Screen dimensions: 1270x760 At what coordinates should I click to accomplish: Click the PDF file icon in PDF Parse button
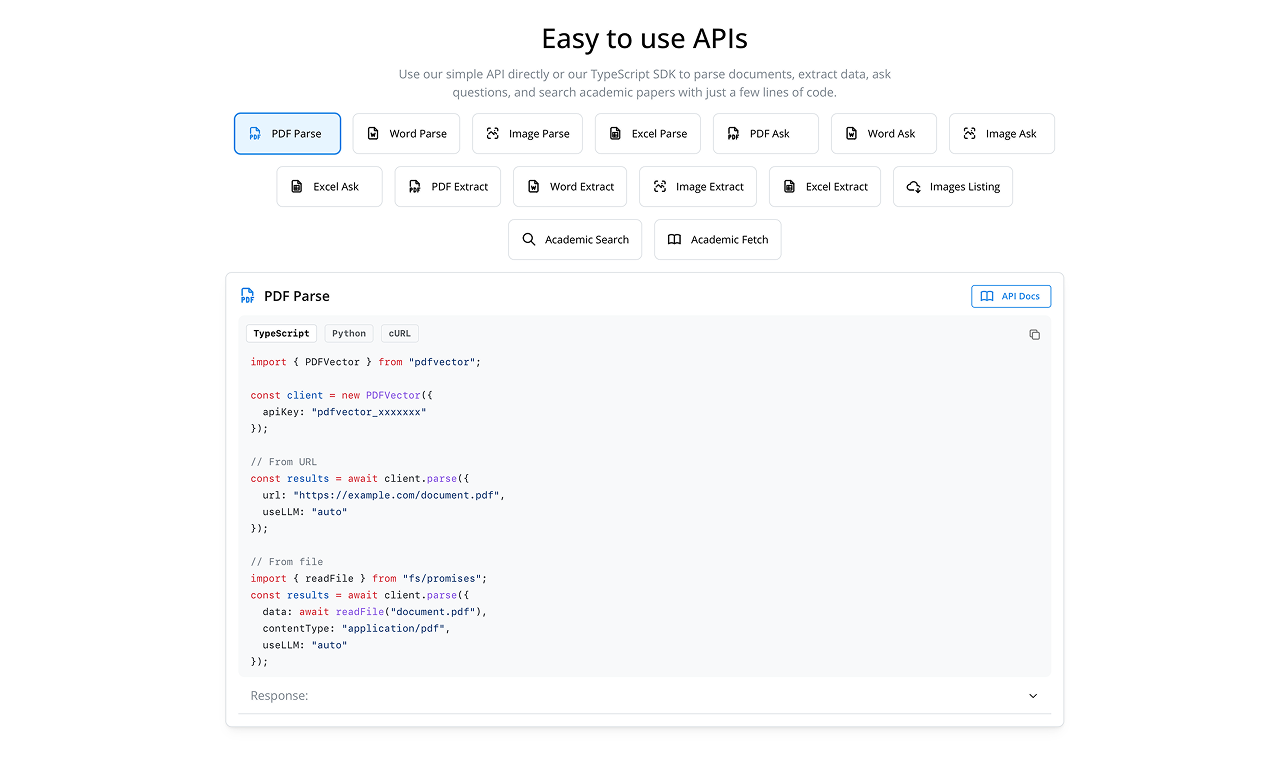click(255, 134)
